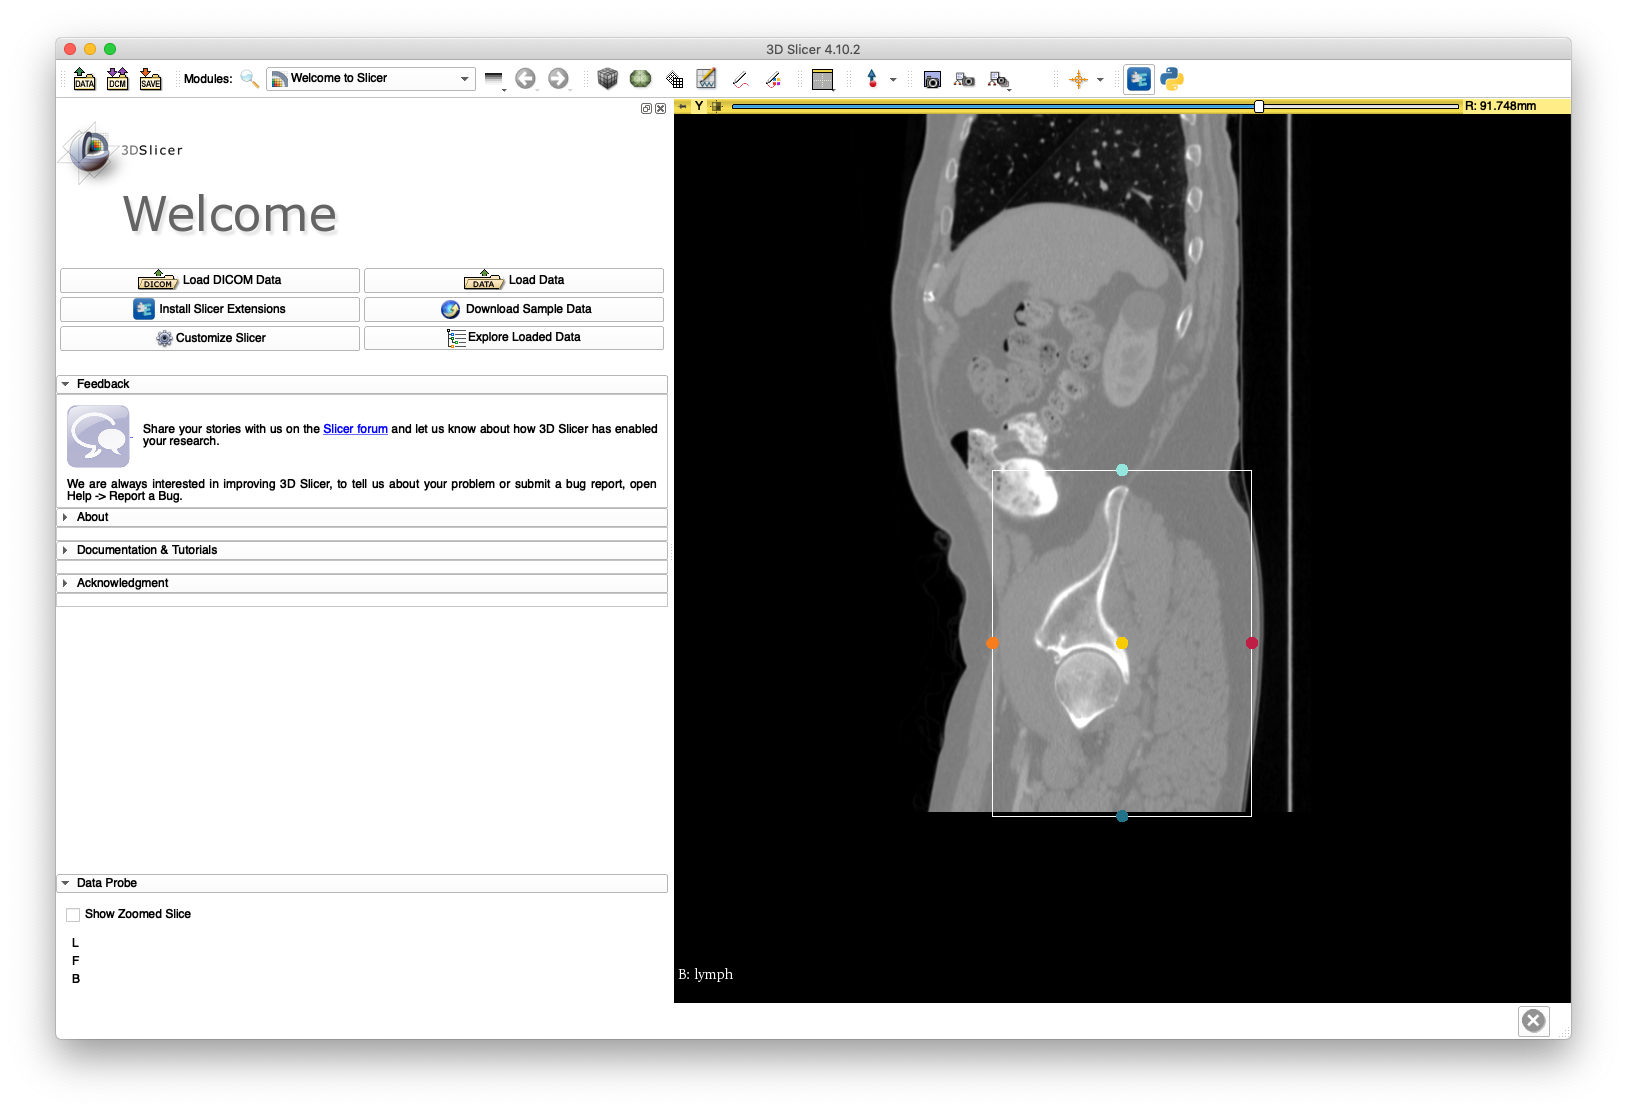Go to next module with forward arrow
This screenshot has width=1627, height=1113.
click(x=558, y=79)
